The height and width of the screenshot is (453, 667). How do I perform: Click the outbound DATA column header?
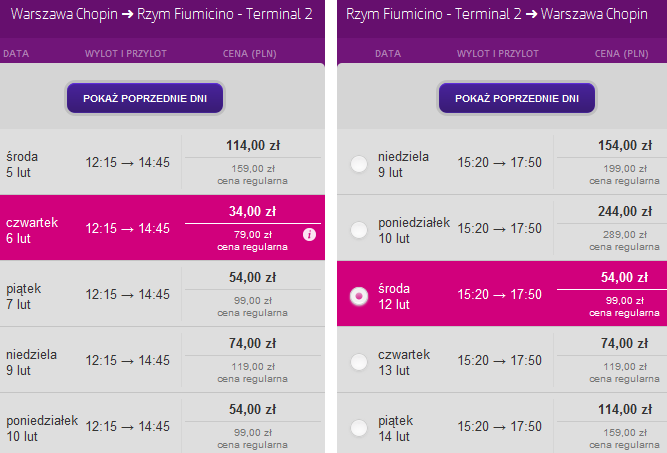pyautogui.click(x=16, y=54)
